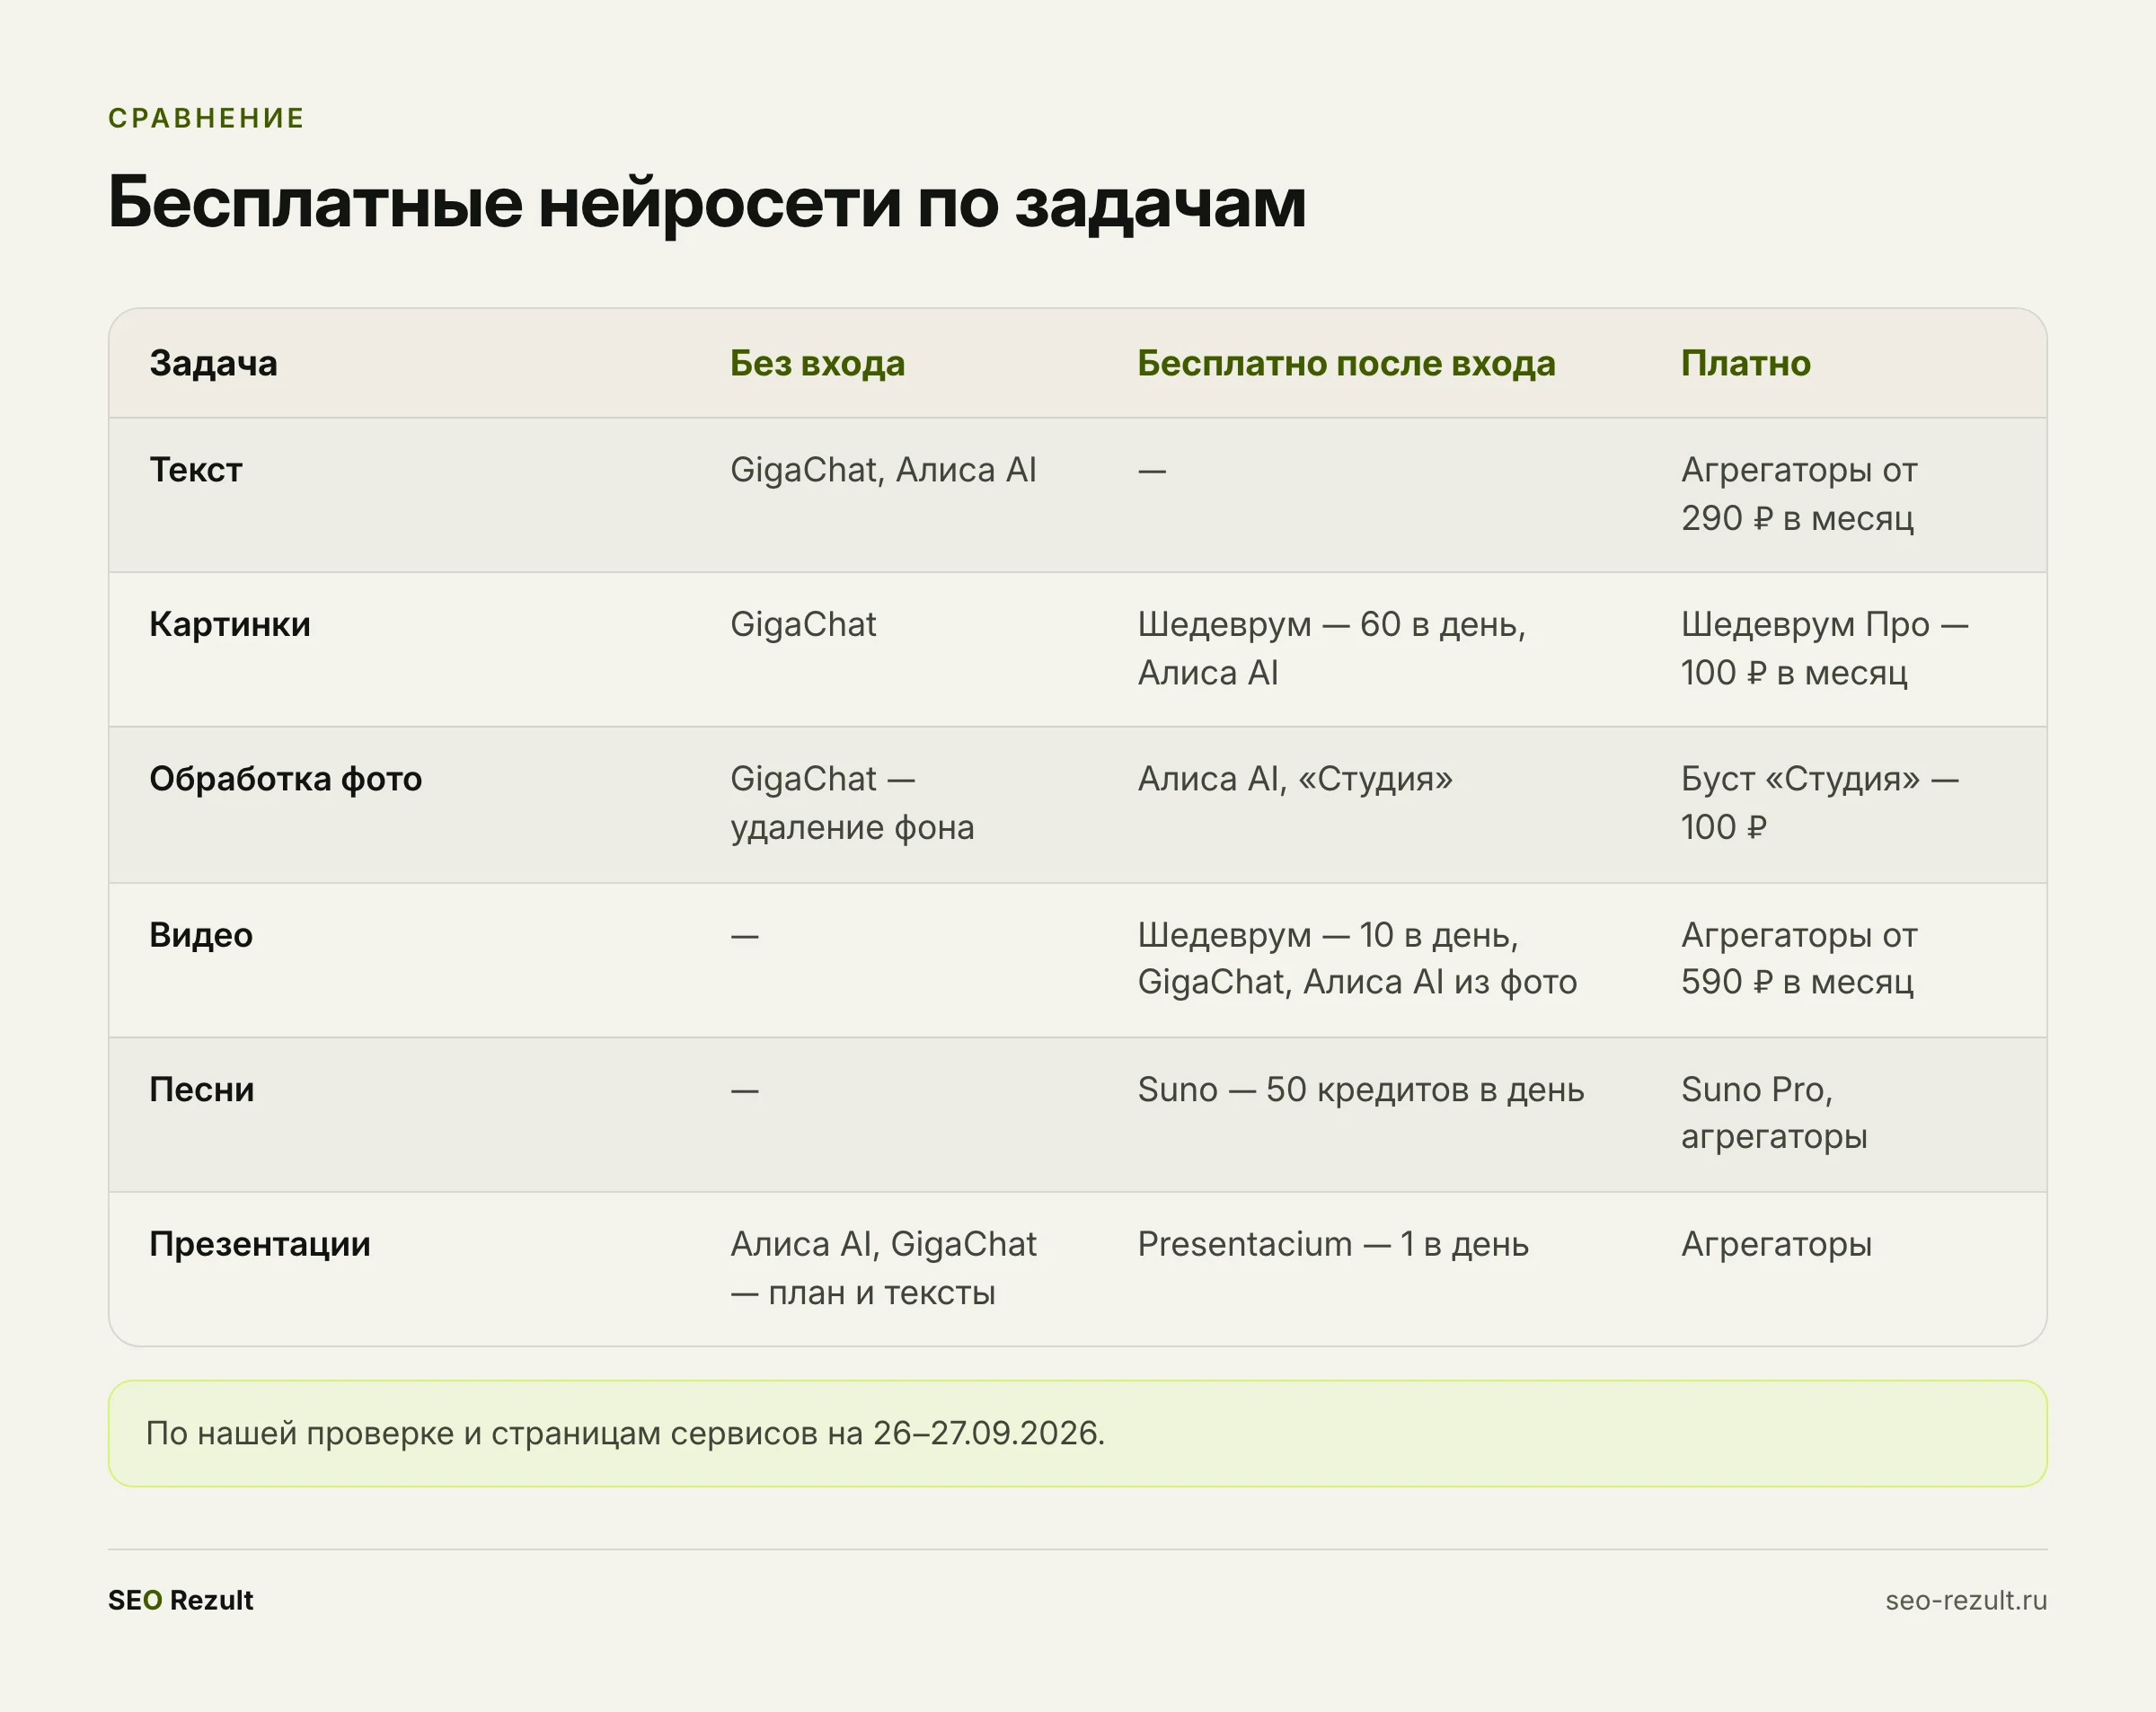Select the "Обработка фото" row label

(285, 779)
